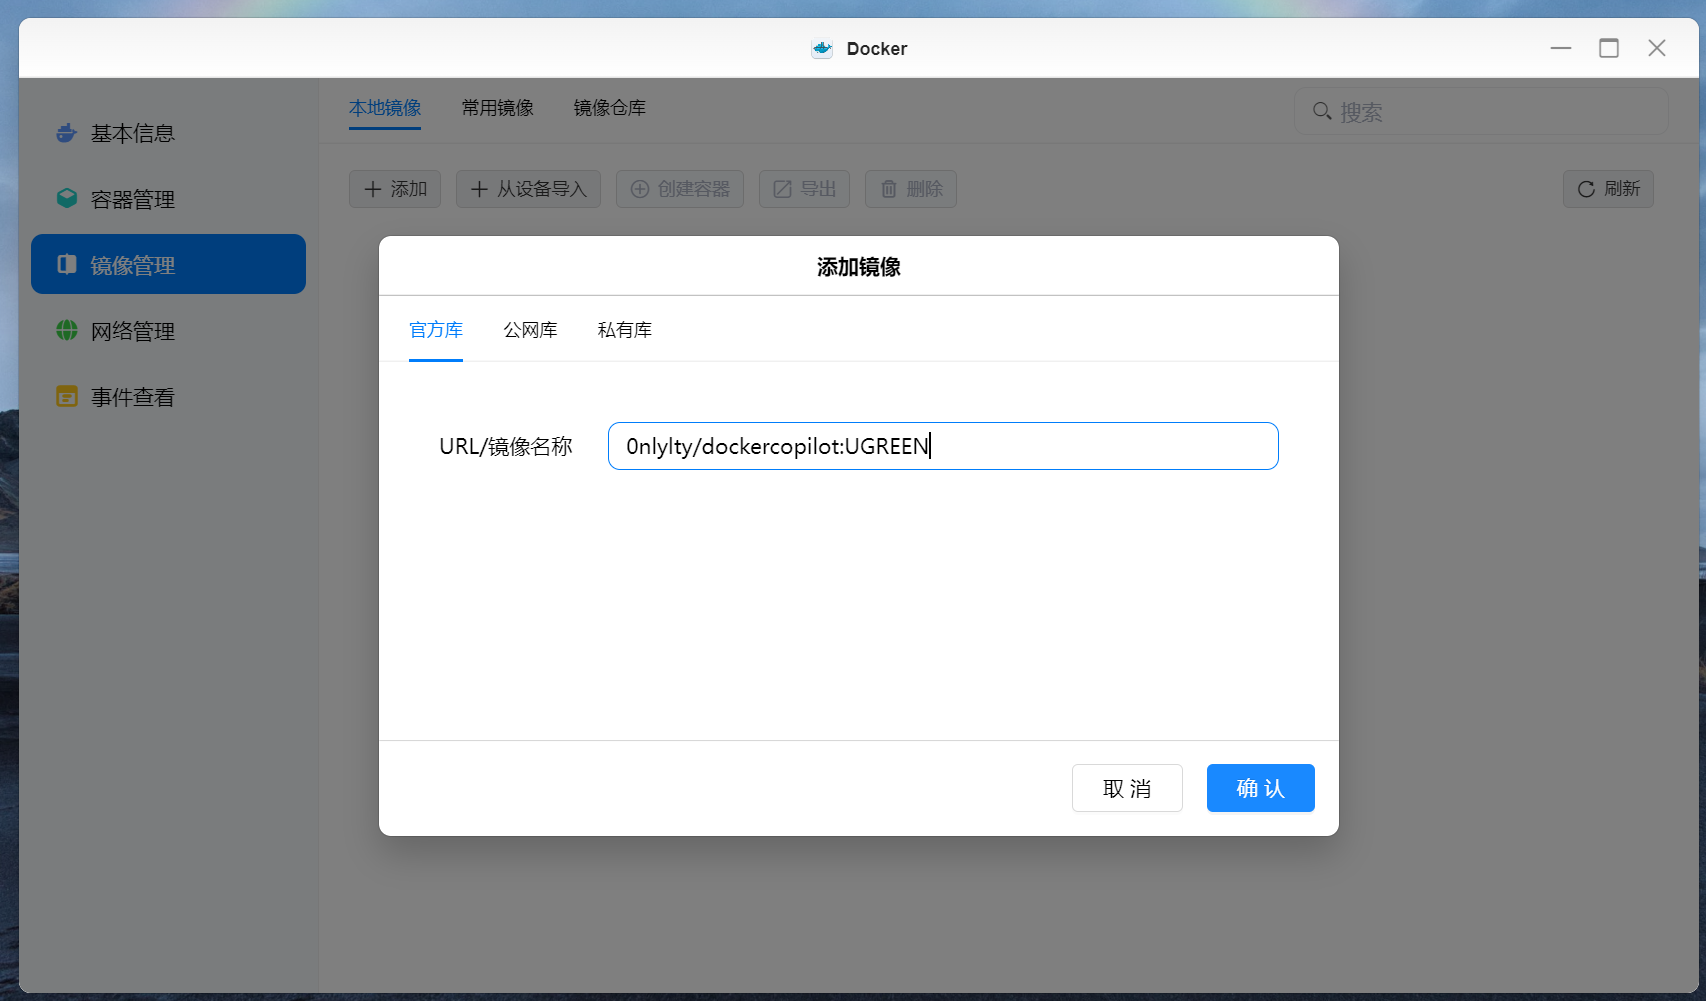Open 基本信息 sidebar section
The image size is (1706, 1001).
point(168,133)
